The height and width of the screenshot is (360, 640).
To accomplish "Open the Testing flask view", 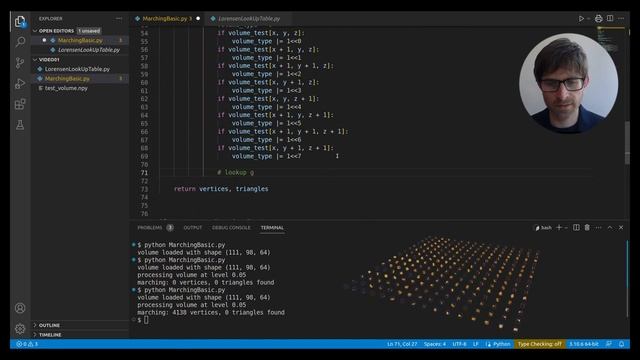I will (x=20, y=125).
